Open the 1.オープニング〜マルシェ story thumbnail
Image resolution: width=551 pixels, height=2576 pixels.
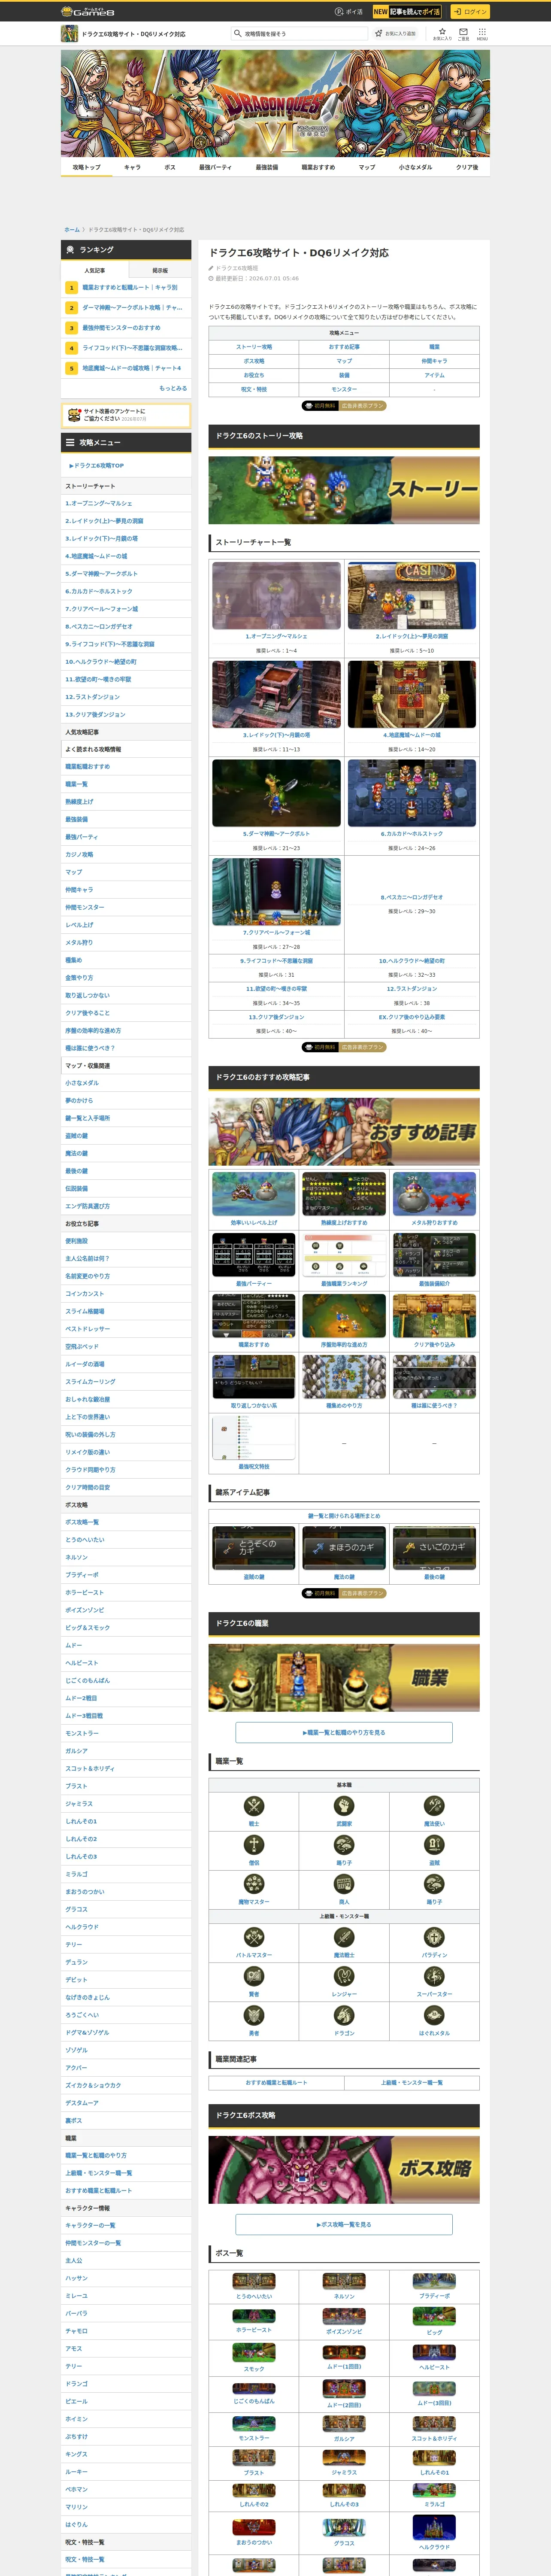pos(276,595)
